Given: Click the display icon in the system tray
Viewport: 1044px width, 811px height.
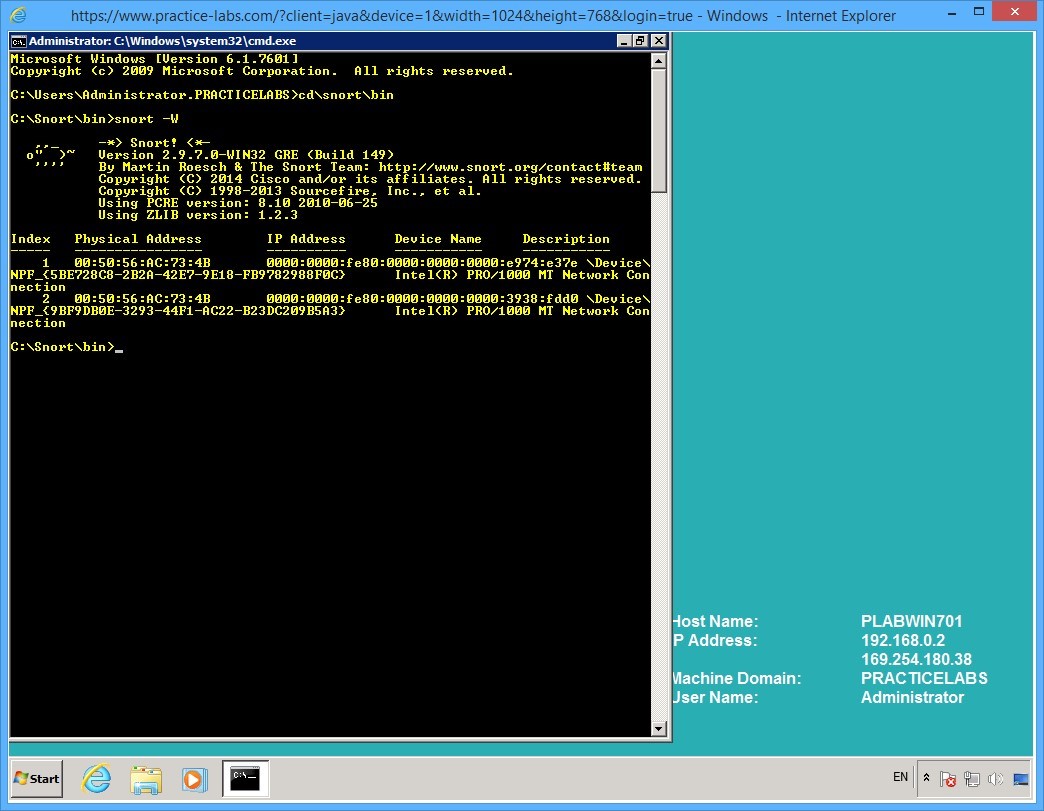Looking at the screenshot, I should pos(1020,778).
